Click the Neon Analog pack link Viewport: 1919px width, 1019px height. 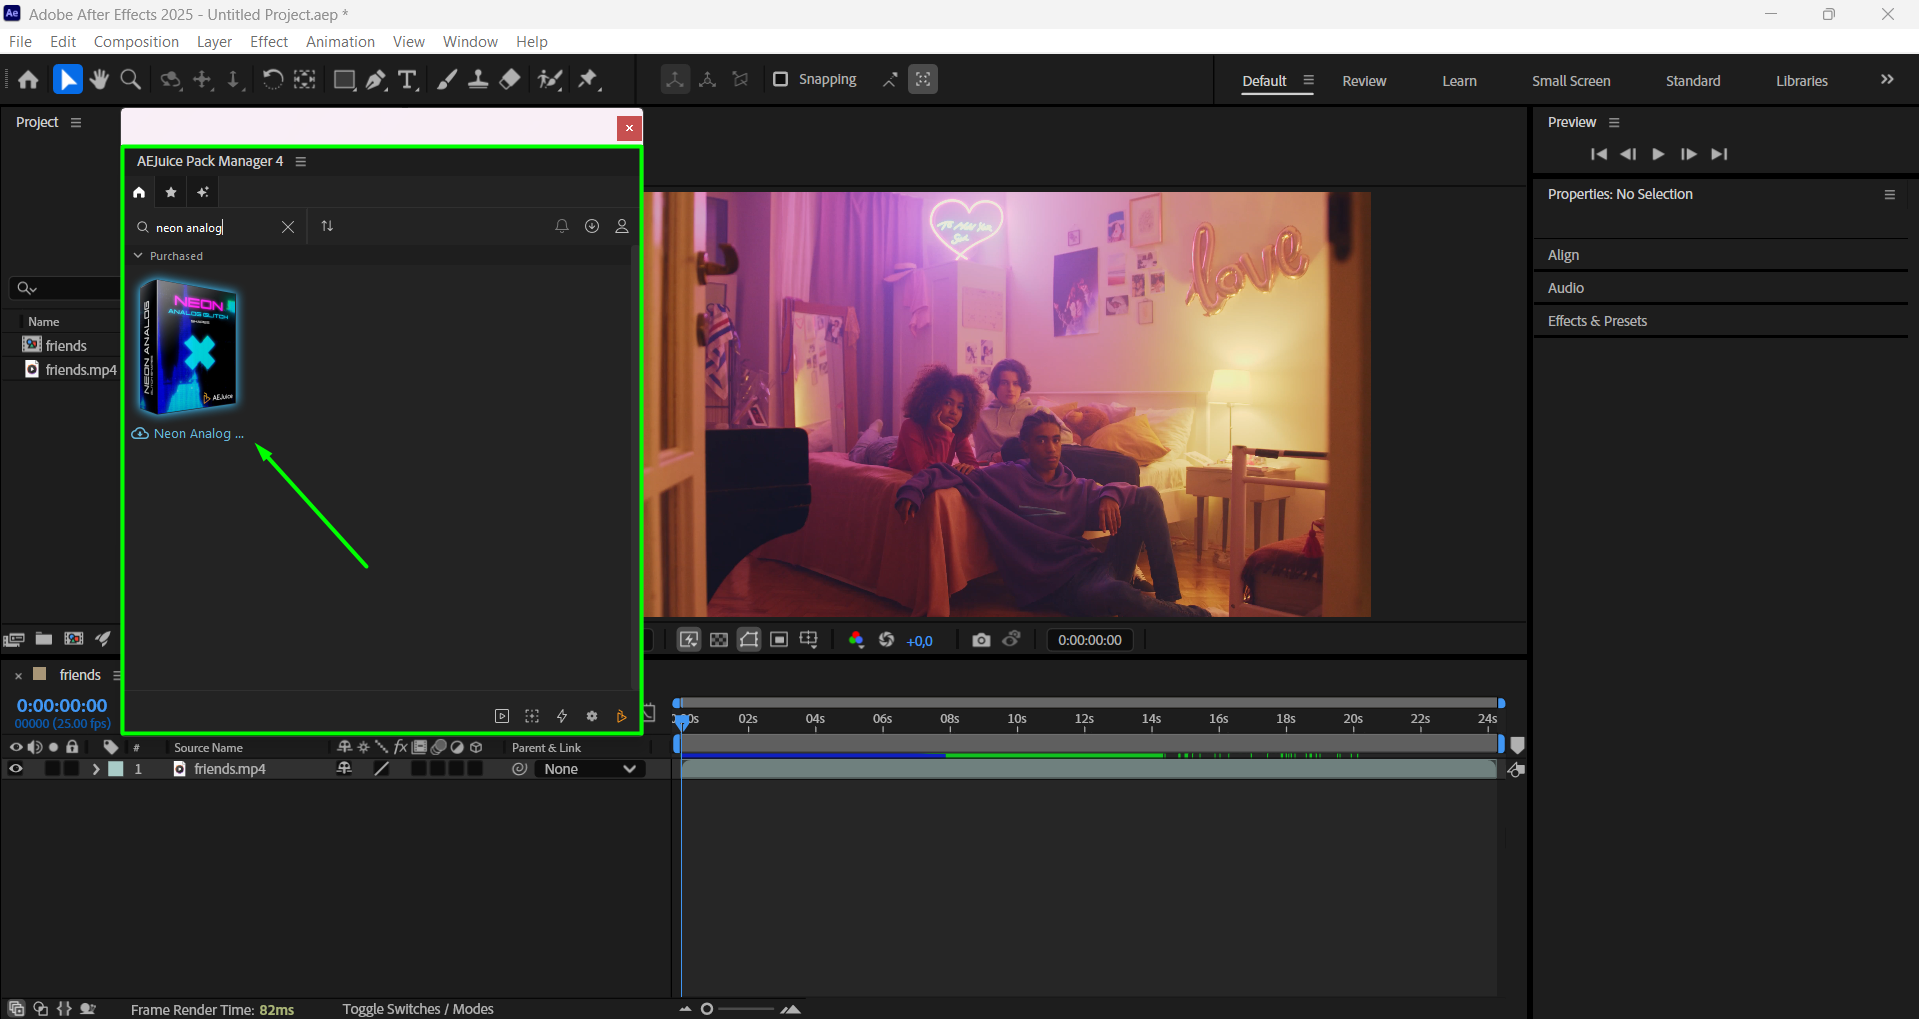click(192, 433)
